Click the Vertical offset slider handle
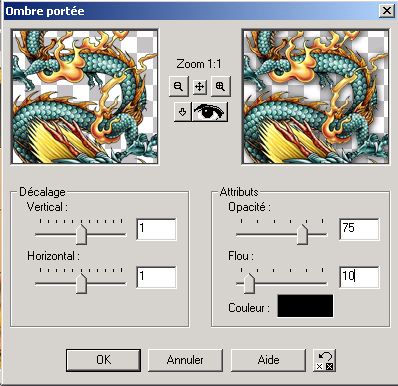This screenshot has width=398, height=386. click(81, 234)
